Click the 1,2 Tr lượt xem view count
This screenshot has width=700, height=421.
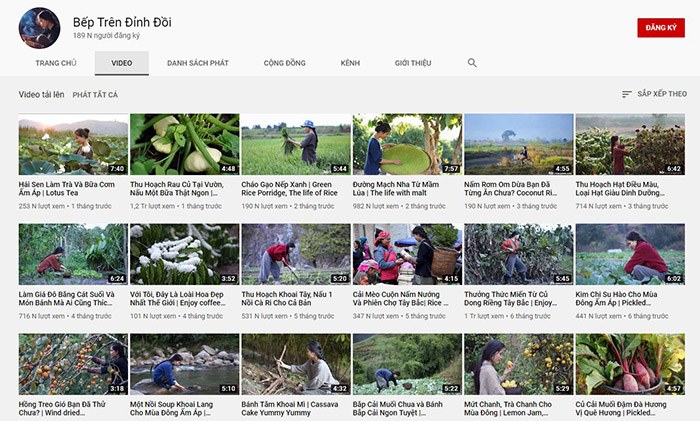coord(153,206)
